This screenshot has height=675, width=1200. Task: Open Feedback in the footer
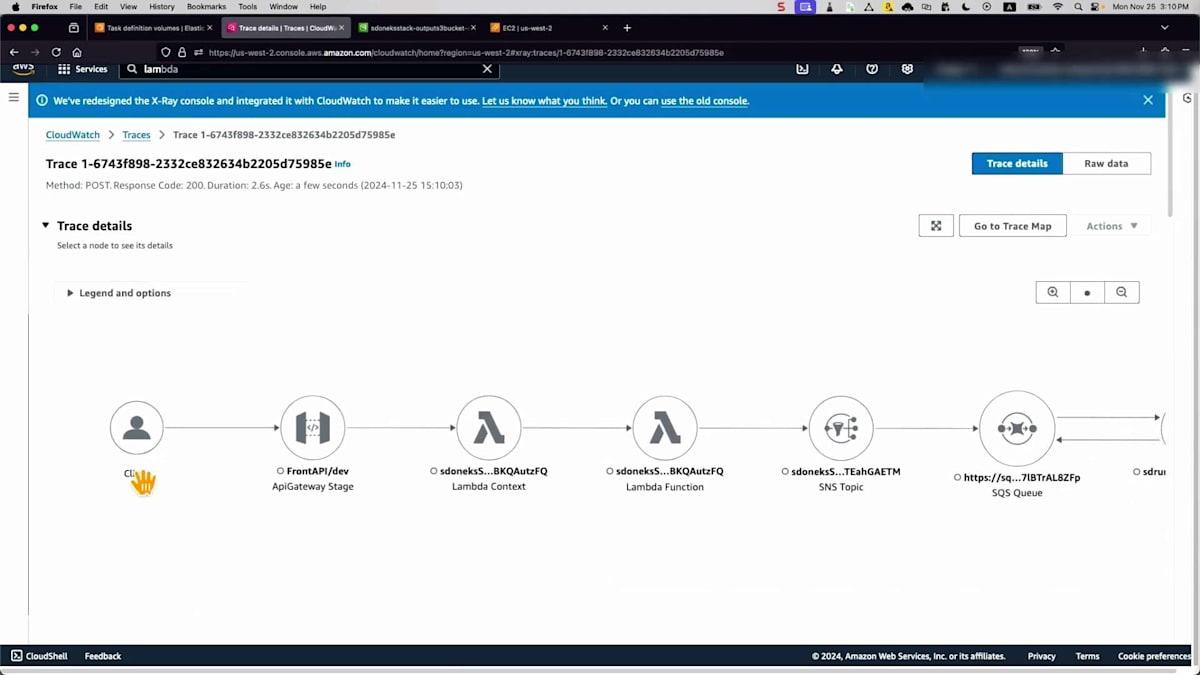(103, 656)
